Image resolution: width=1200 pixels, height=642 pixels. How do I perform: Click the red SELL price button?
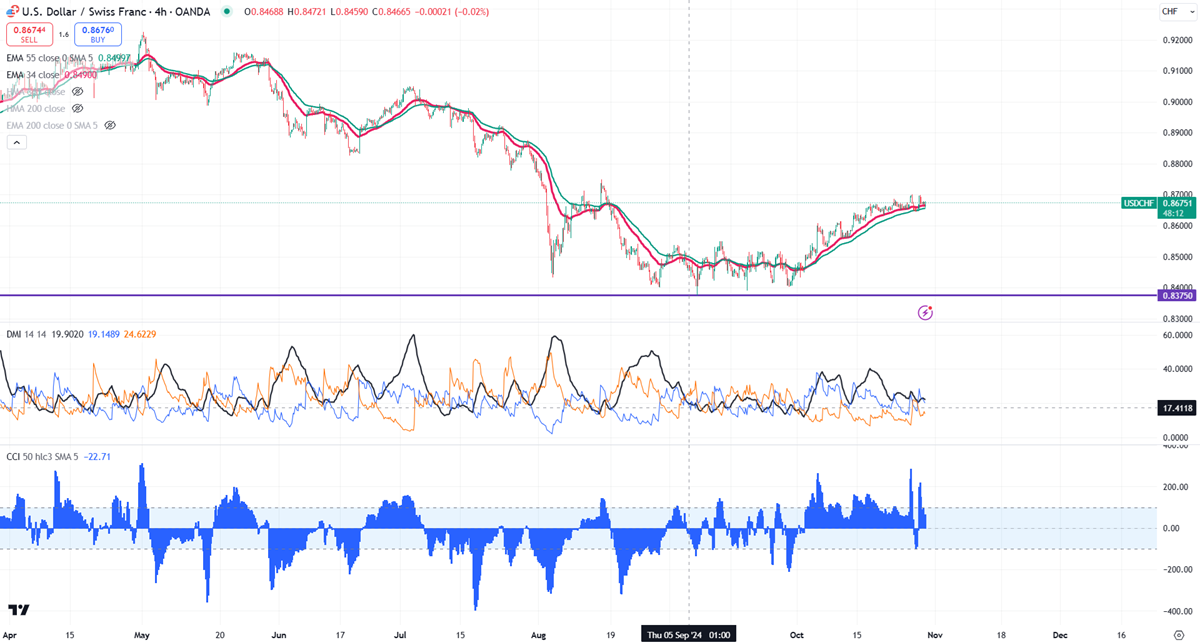(x=28, y=34)
